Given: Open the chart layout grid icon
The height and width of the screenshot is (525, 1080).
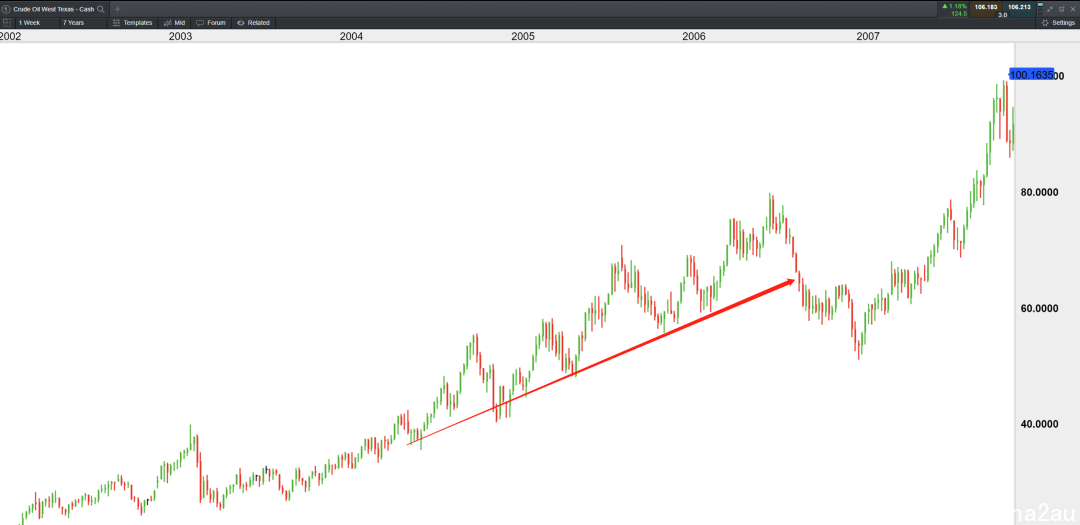Looking at the screenshot, I should point(7,23).
